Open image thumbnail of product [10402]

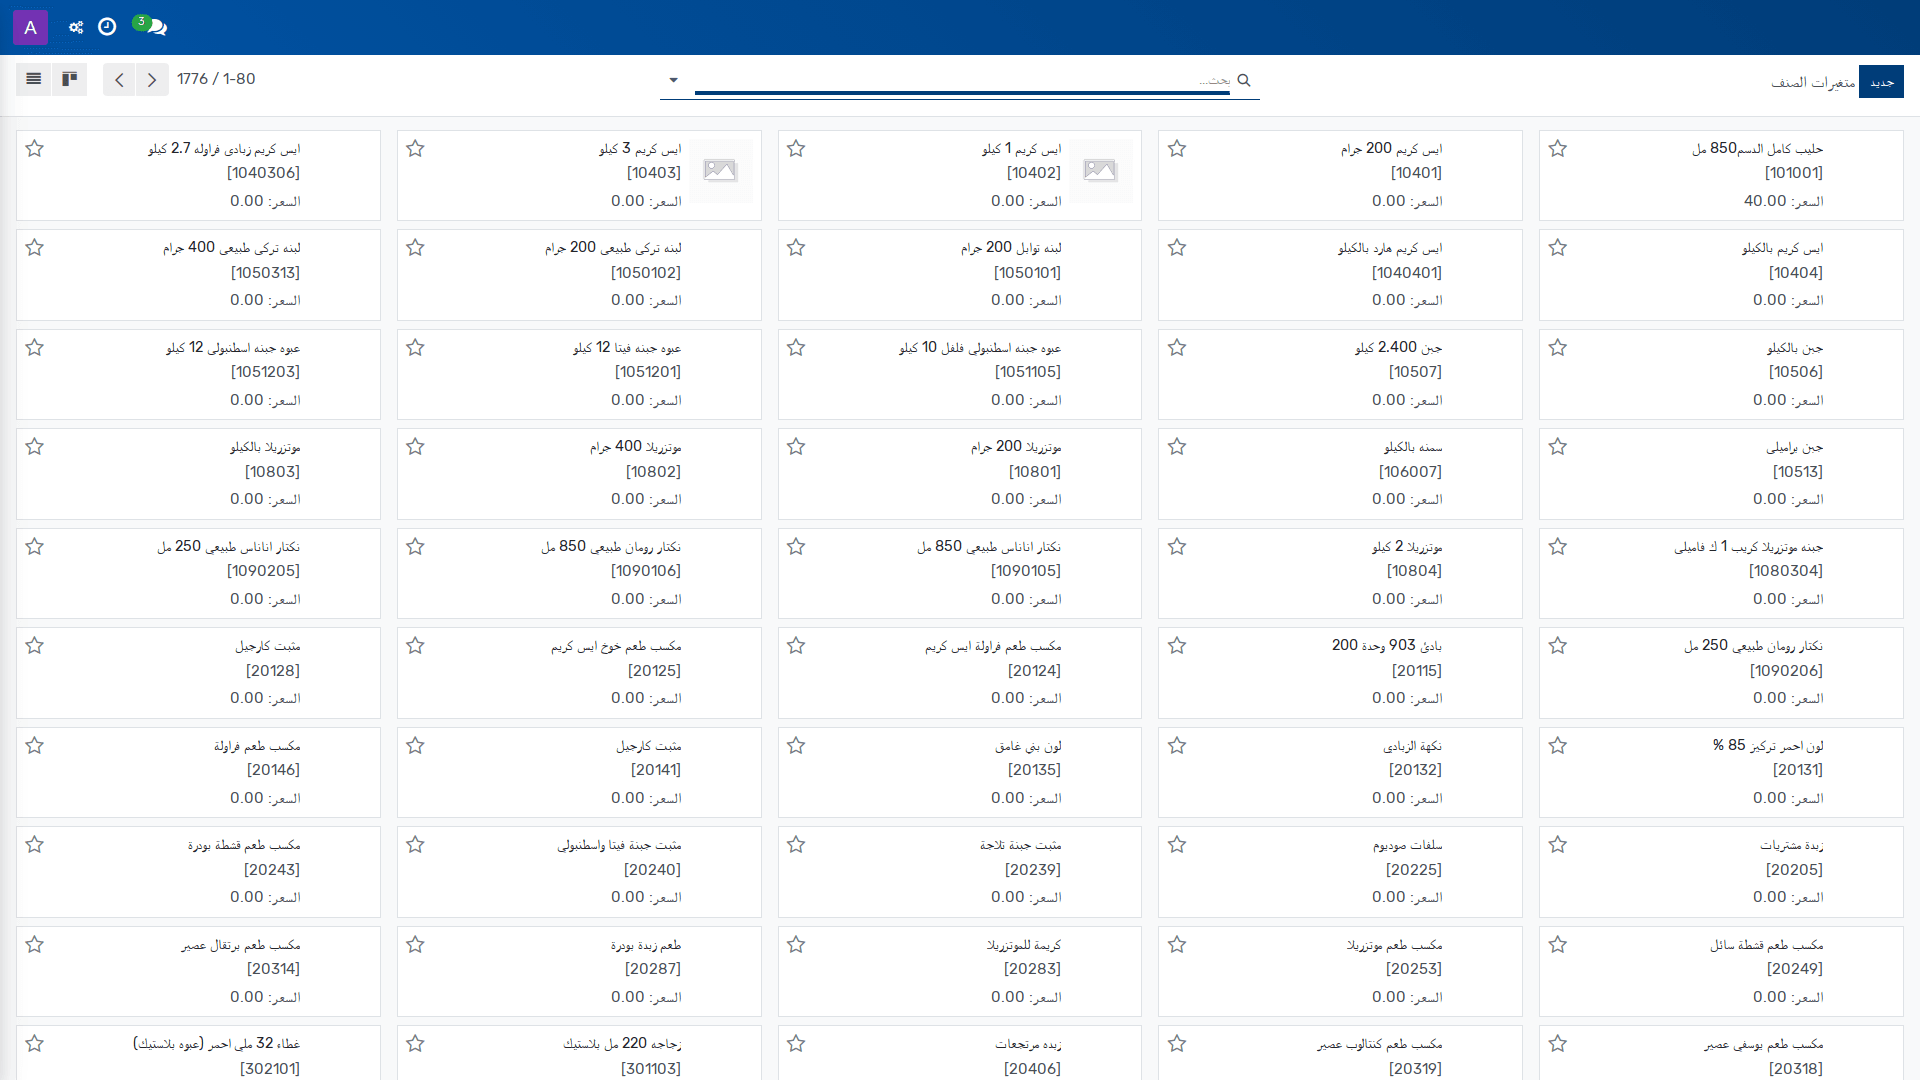(1100, 170)
